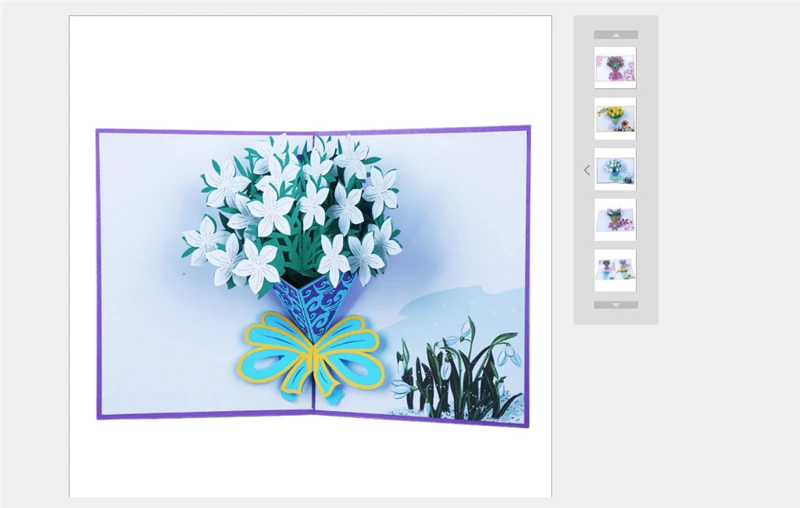The height and width of the screenshot is (508, 800).
Task: Select the yellow tulip card thumbnail
Action: (x=615, y=118)
